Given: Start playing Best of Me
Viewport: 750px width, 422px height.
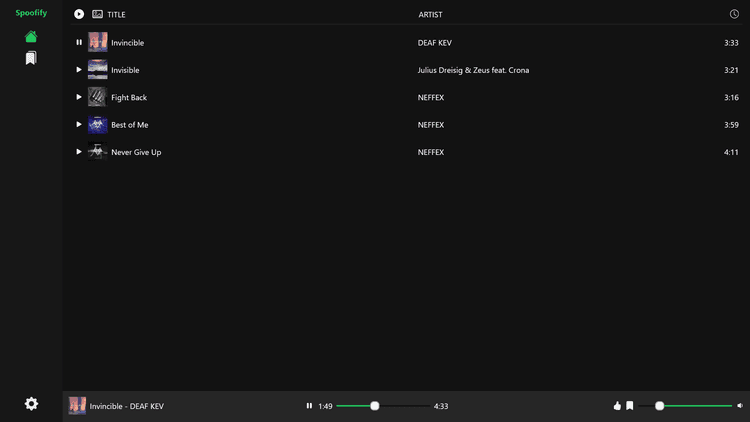Looking at the screenshot, I should pyautogui.click(x=79, y=124).
